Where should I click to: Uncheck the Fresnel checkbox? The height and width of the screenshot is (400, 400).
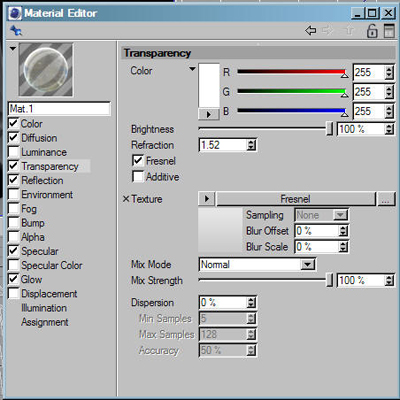point(138,161)
